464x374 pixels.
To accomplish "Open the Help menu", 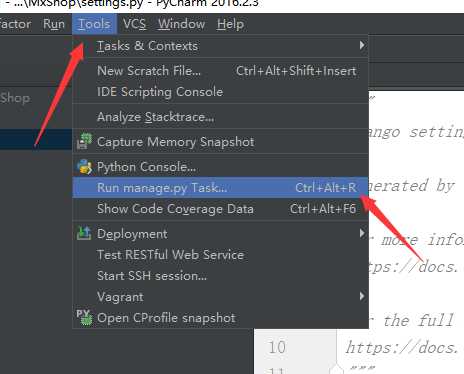I will [x=230, y=24].
